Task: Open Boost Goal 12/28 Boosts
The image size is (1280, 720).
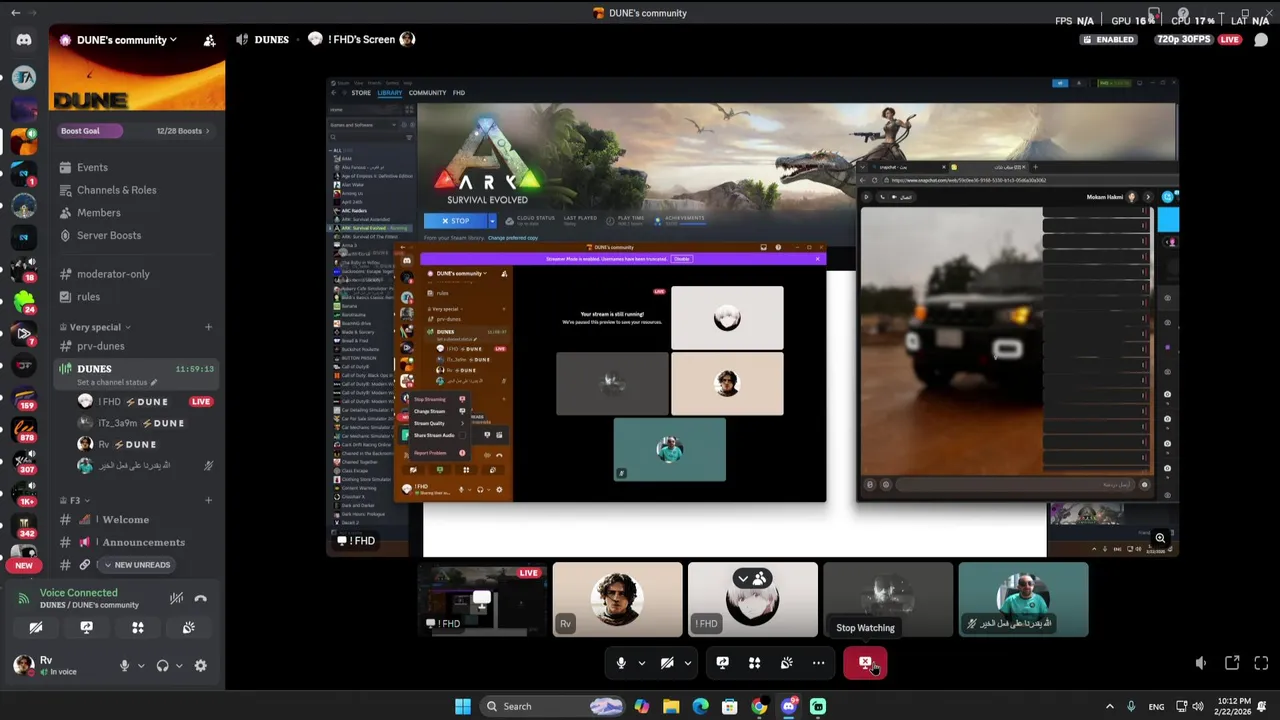Action: point(137,131)
